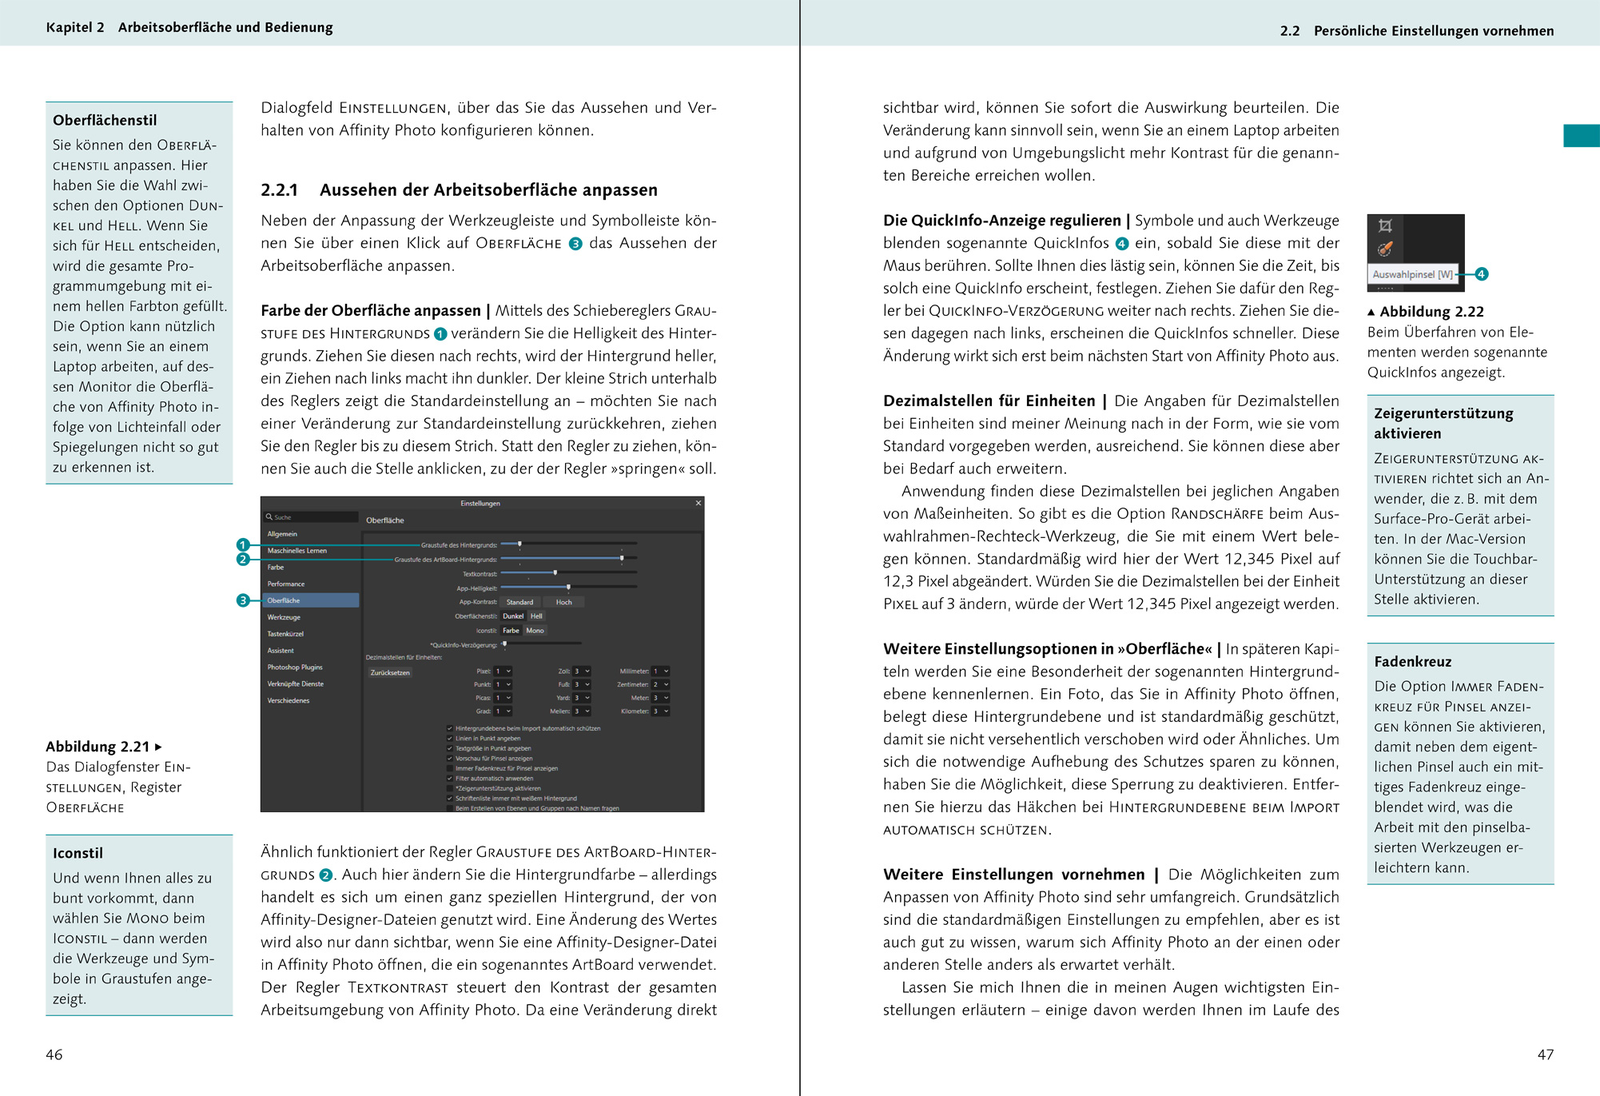Screen dimensions: 1600x1096
Task: Open the Assistent settings category
Action: coord(311,650)
